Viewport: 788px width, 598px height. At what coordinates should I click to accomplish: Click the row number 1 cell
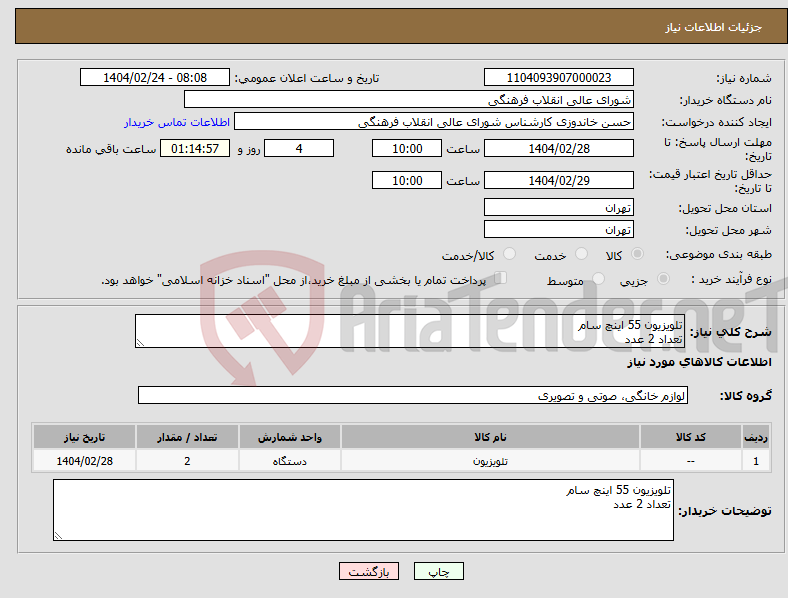tap(756, 461)
